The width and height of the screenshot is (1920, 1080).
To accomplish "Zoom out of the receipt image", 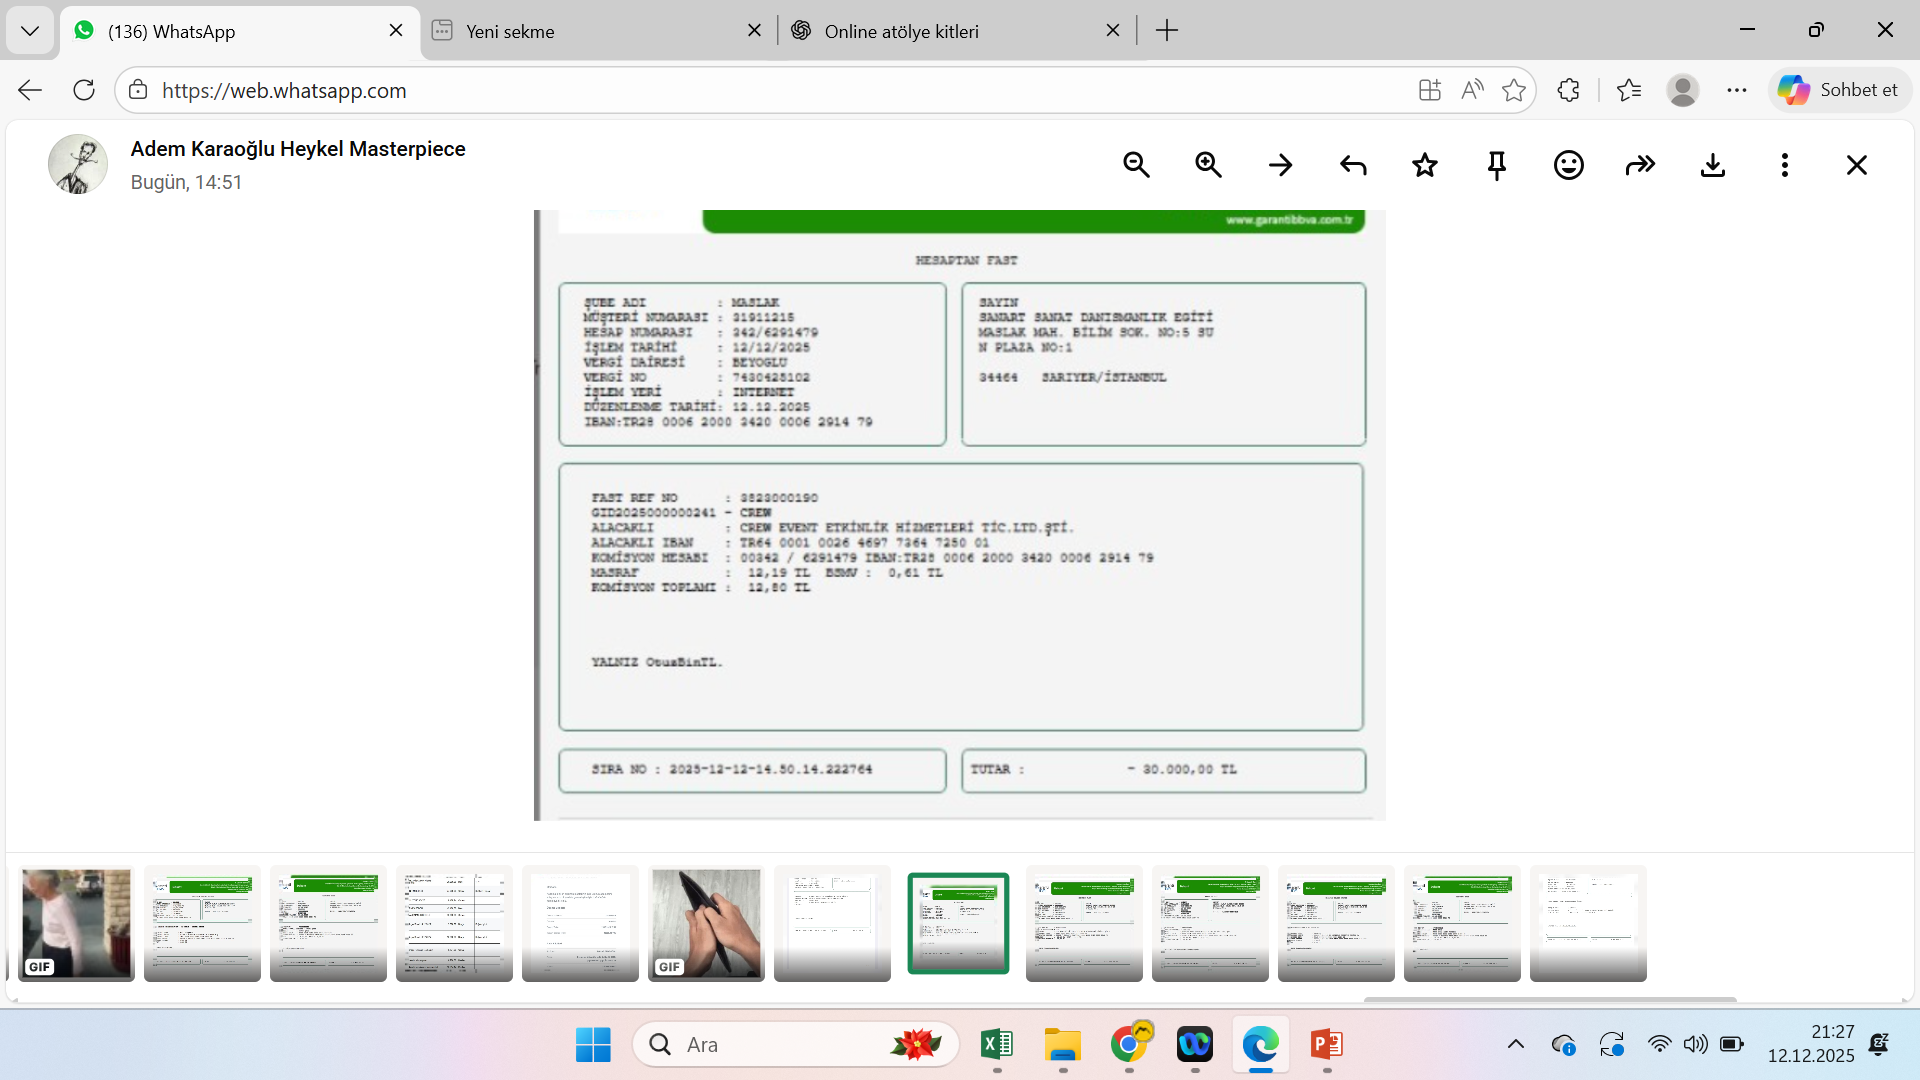I will click(1136, 165).
